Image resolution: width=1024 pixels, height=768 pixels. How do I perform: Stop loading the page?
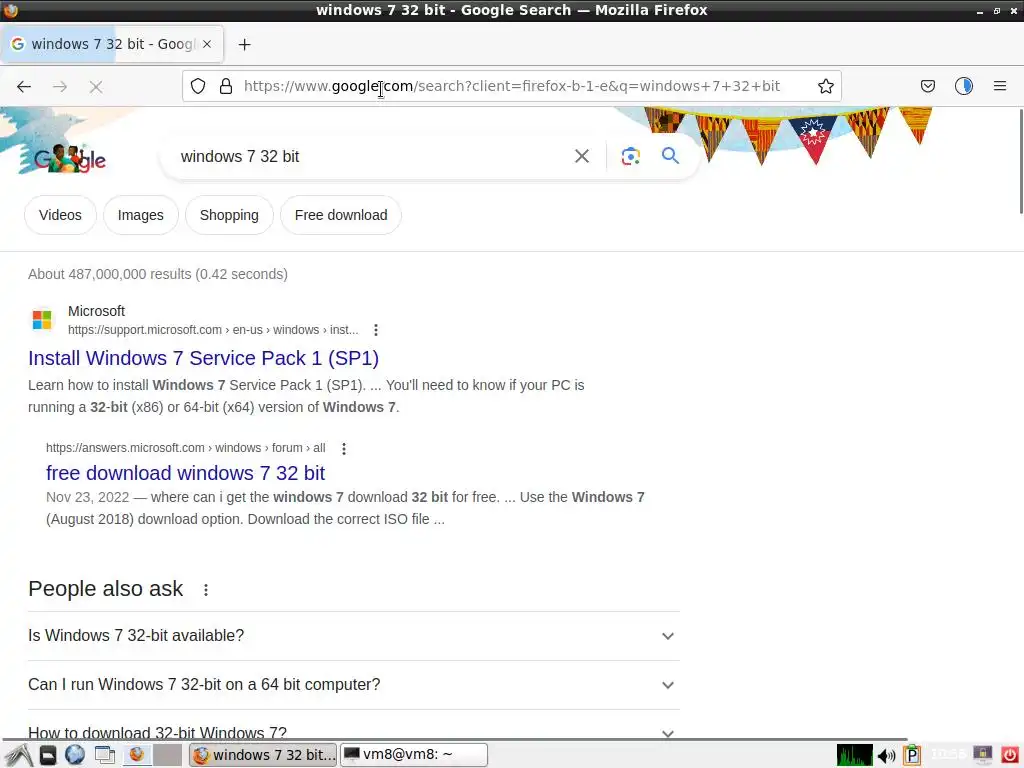point(96,86)
